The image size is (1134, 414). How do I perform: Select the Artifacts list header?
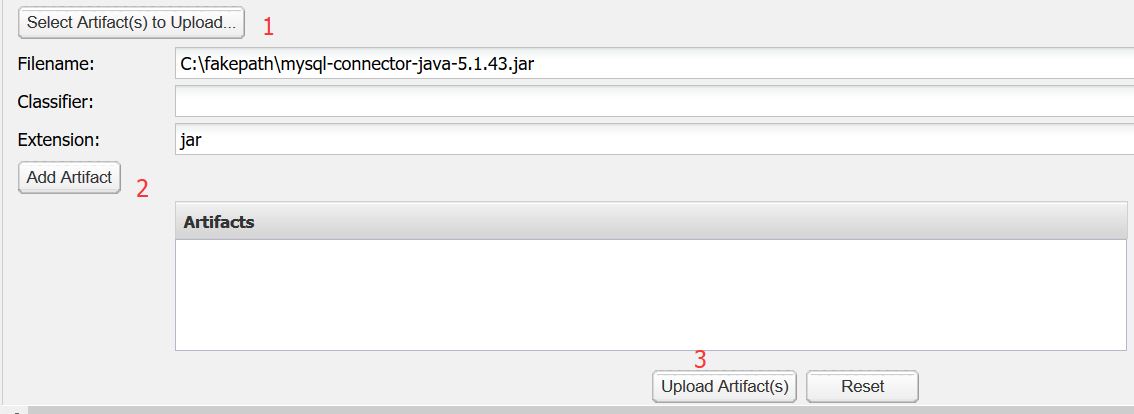tap(650, 222)
